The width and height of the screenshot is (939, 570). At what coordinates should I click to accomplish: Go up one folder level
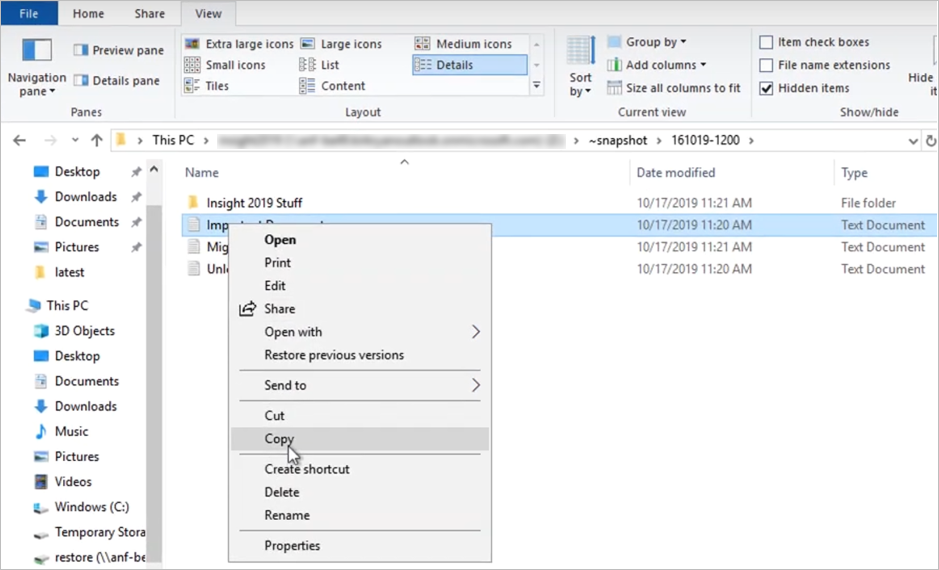(96, 141)
